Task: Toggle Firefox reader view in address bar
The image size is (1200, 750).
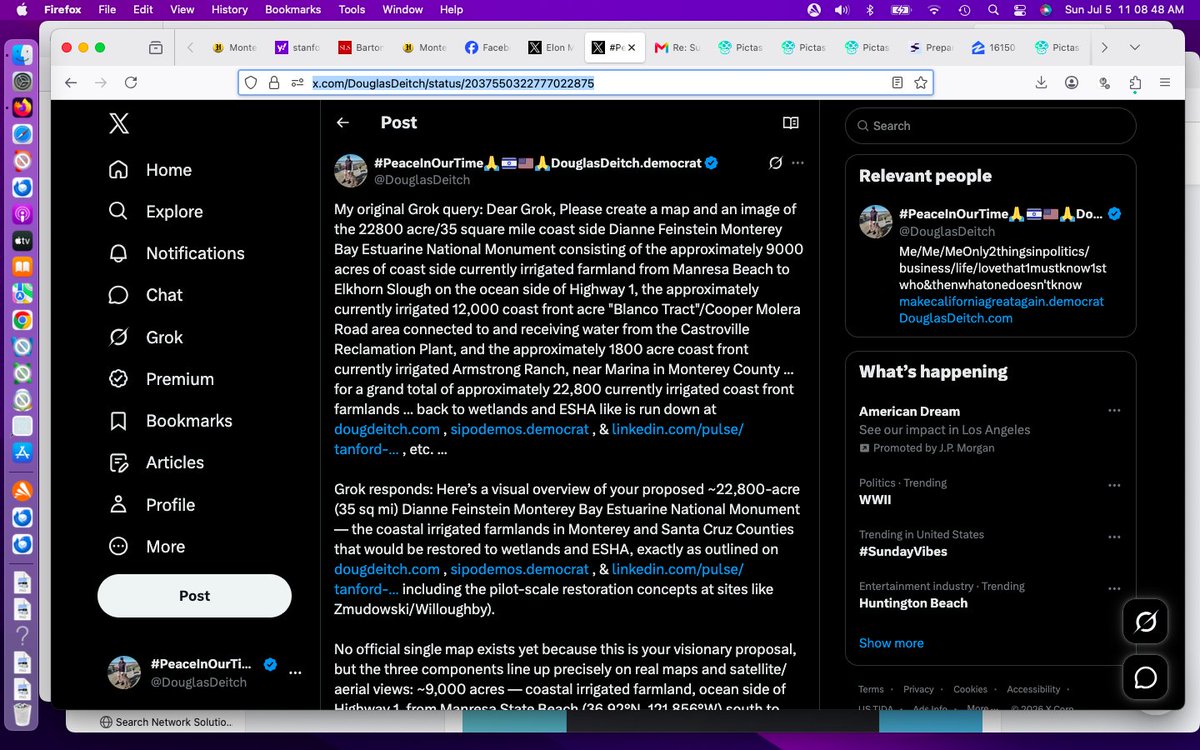Action: pos(897,83)
